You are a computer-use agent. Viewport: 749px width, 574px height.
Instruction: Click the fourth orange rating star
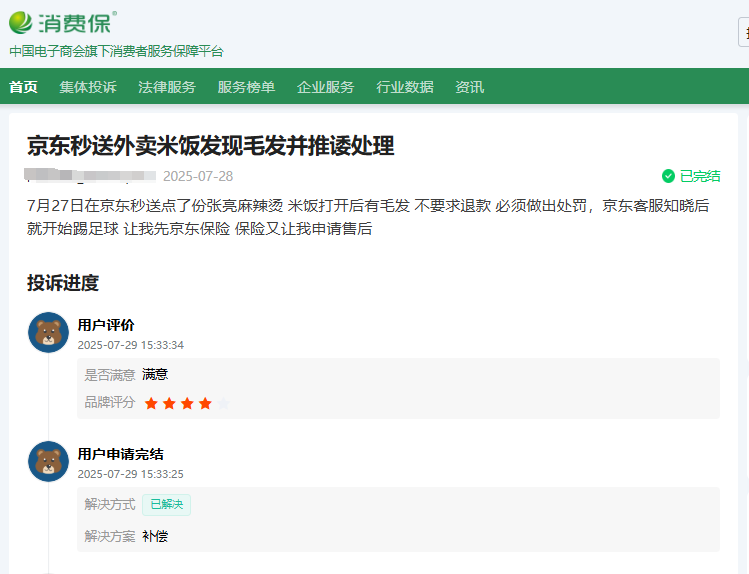point(205,404)
